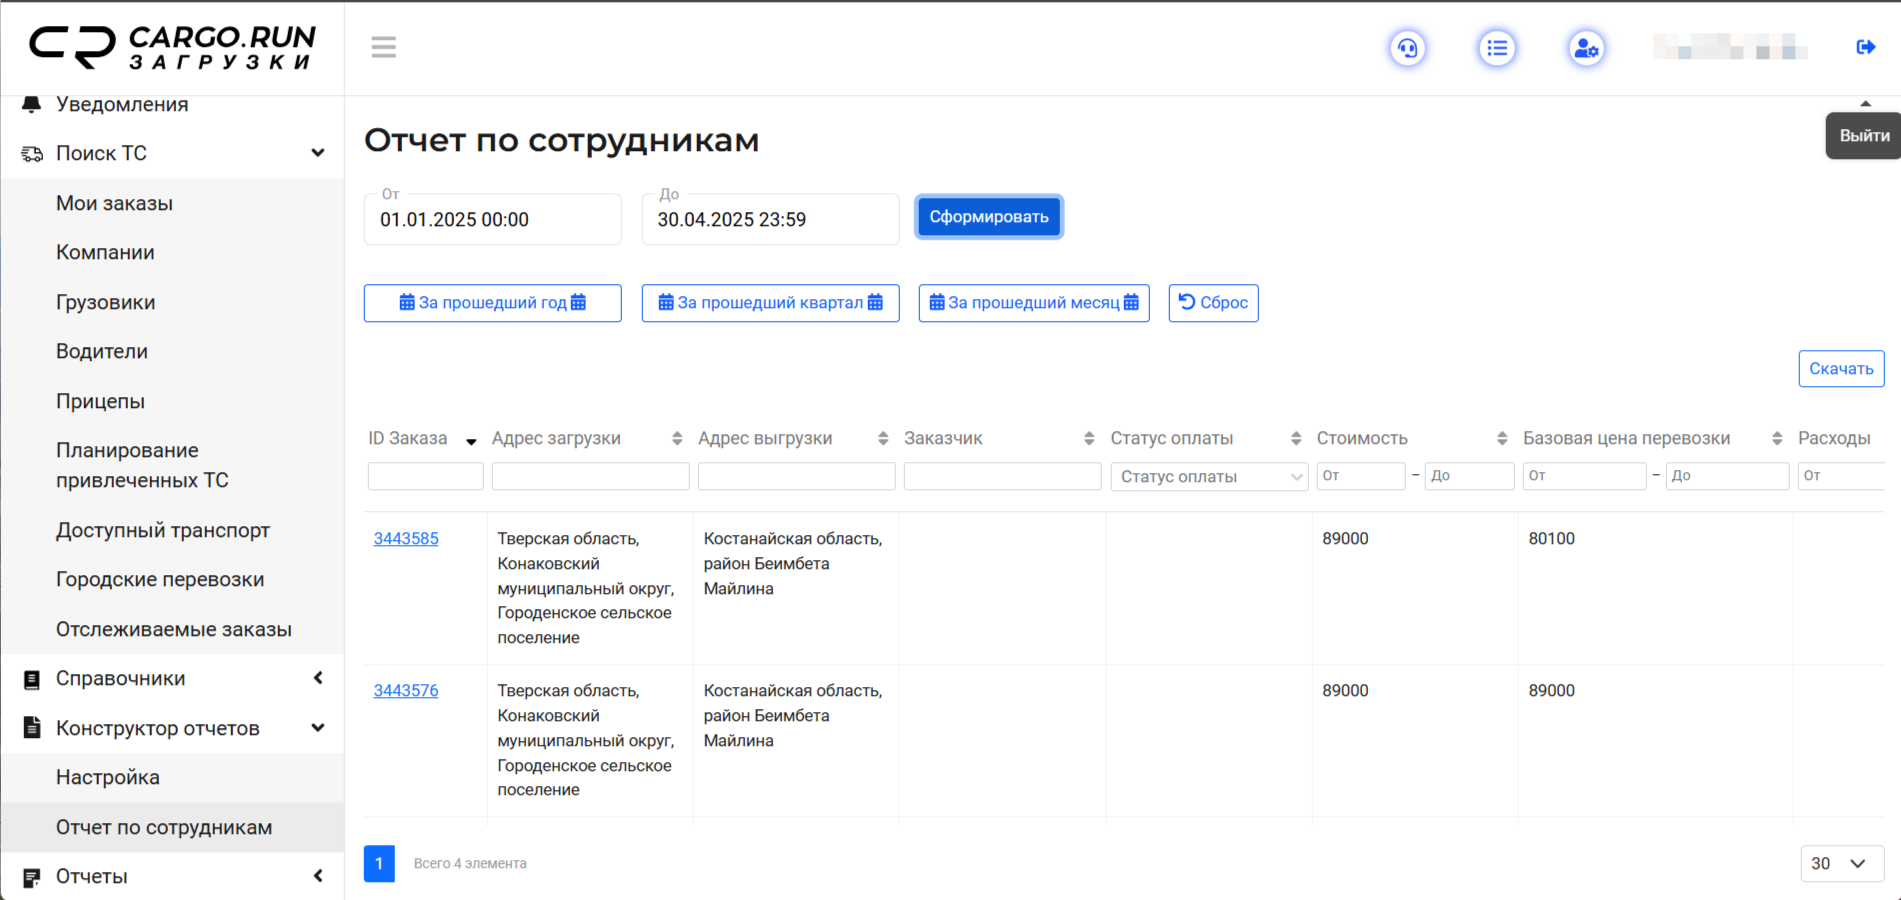Click the Конструктор отчетов document icon

[x=32, y=728]
